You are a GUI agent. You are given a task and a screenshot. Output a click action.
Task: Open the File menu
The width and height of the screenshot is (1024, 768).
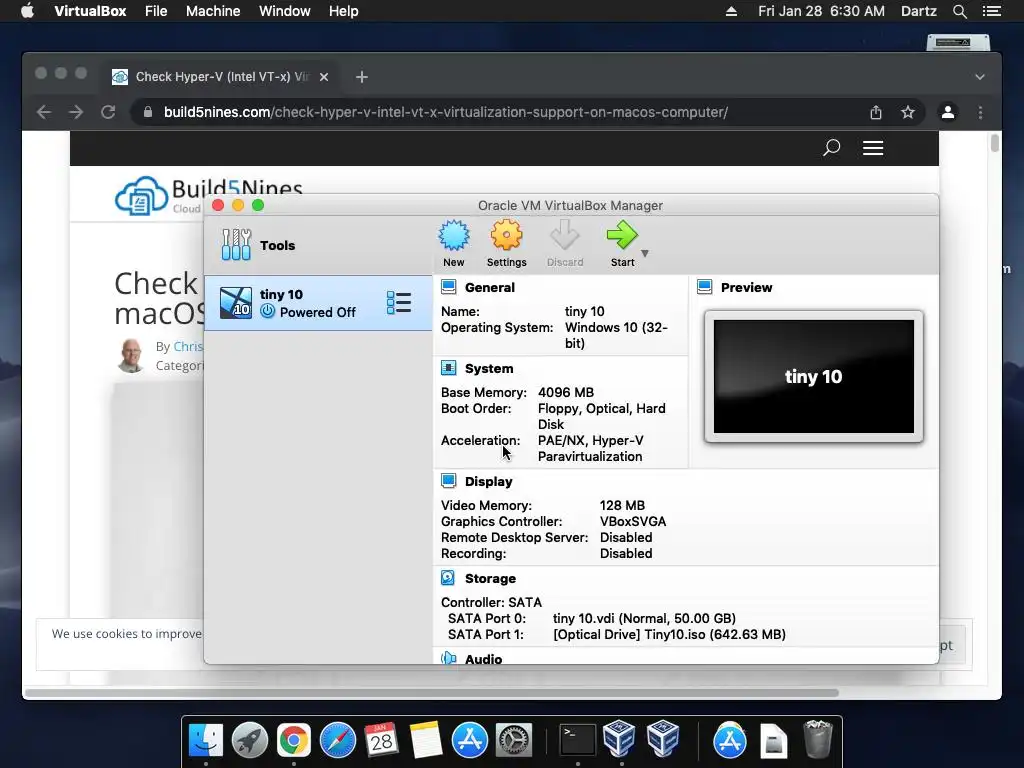click(x=156, y=11)
